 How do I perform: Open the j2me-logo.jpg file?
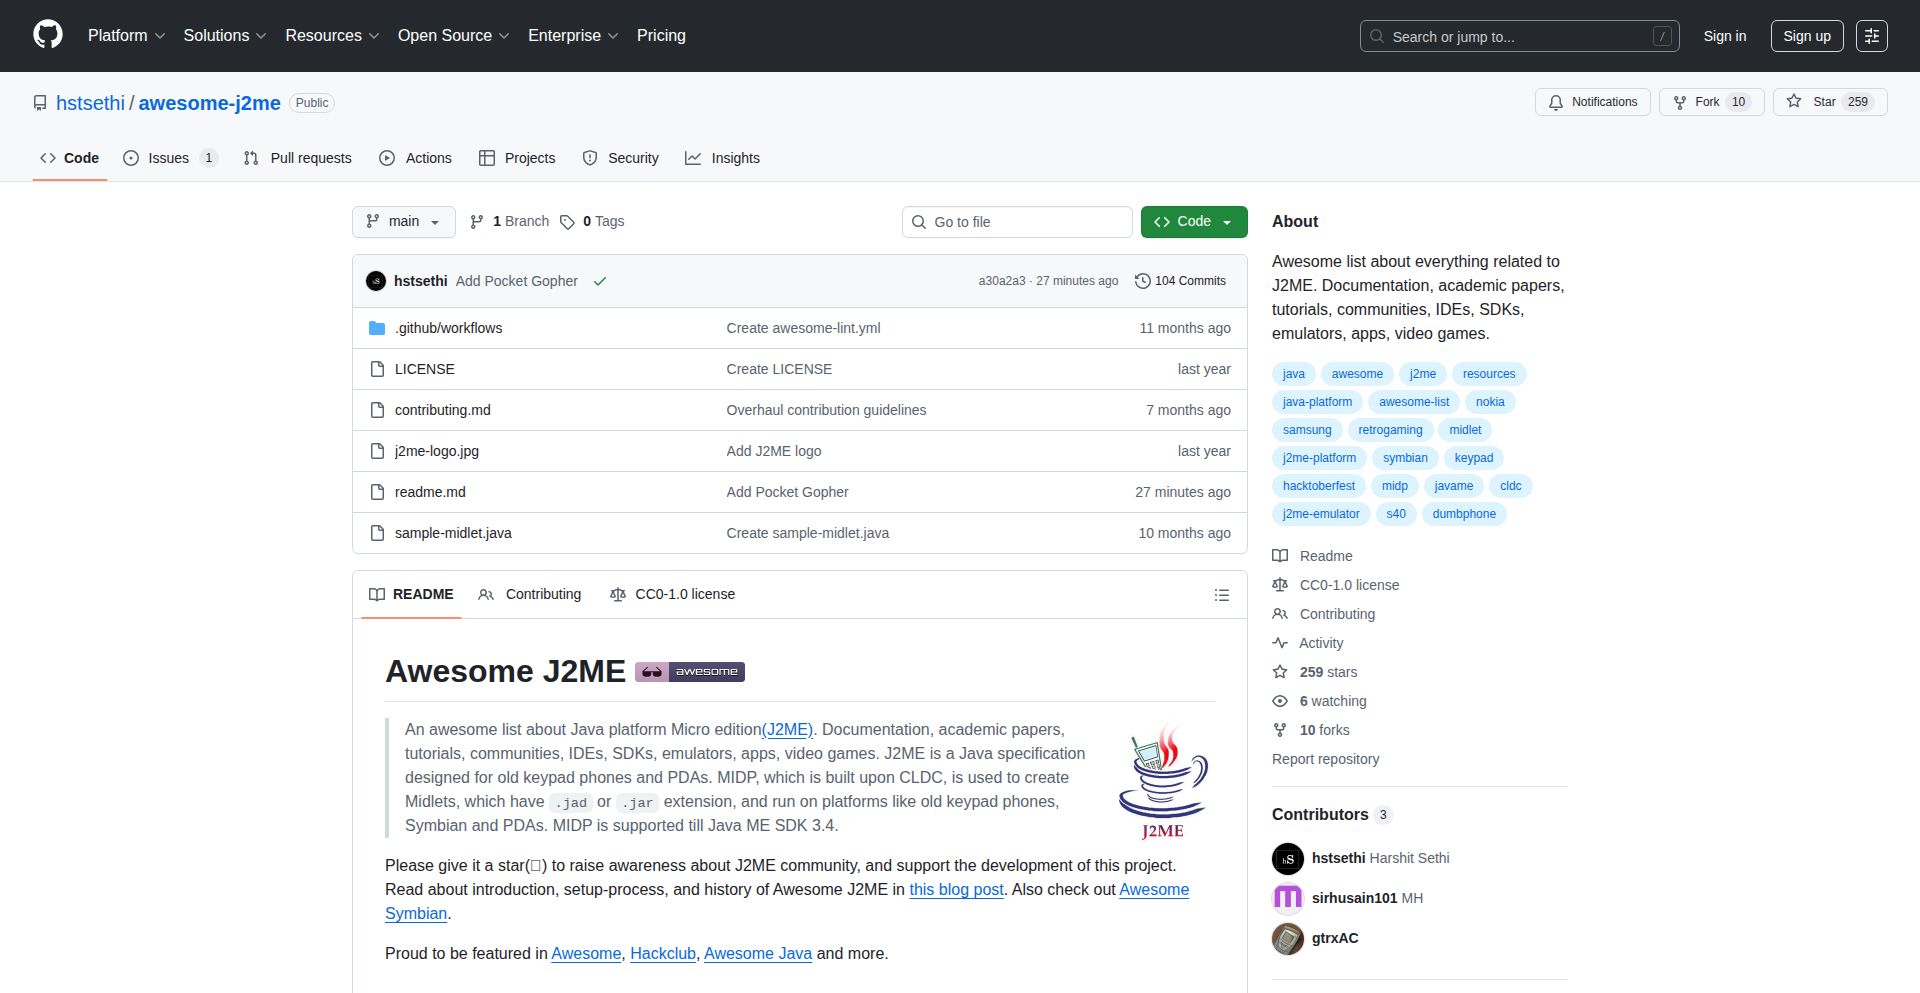click(437, 451)
